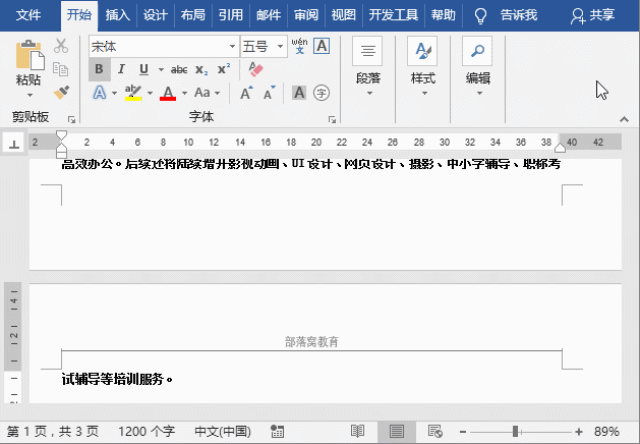Viewport: 640px width, 444px height.
Task: Copy selection with the copy icon
Action: click(x=61, y=69)
